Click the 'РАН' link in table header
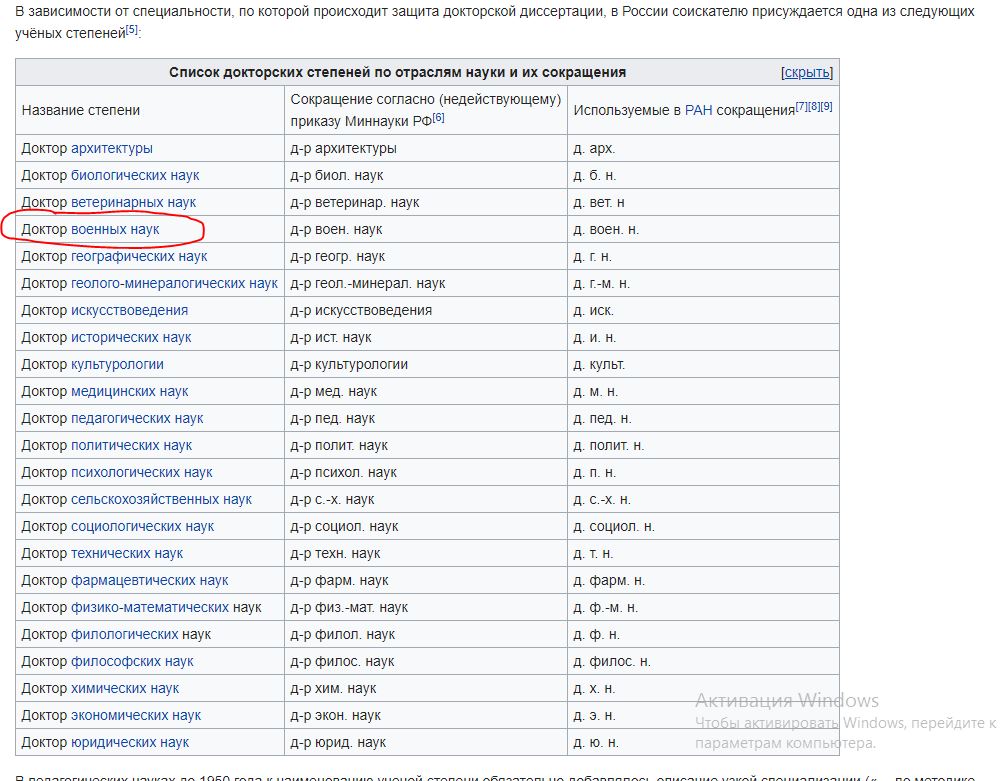Screen dimensions: 1005x781 [x=698, y=110]
